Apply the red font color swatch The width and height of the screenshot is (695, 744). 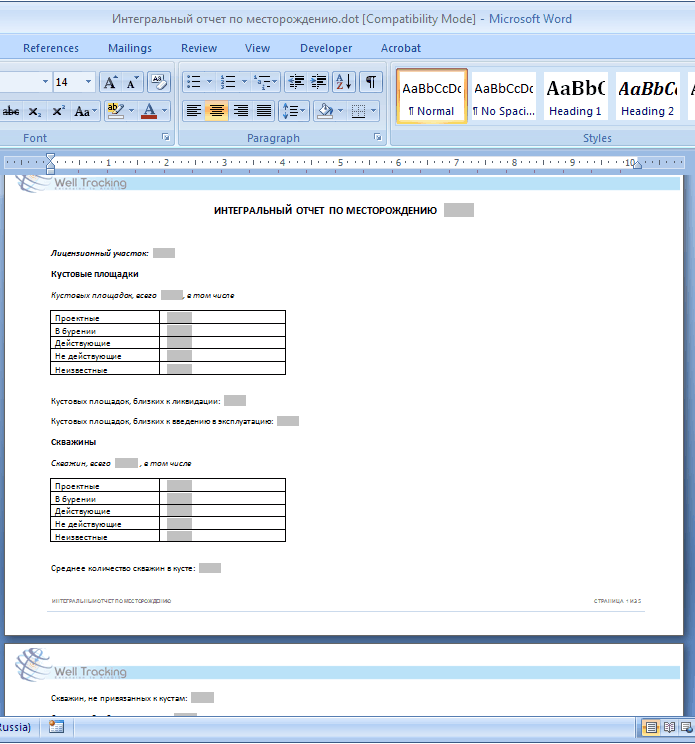point(149,111)
